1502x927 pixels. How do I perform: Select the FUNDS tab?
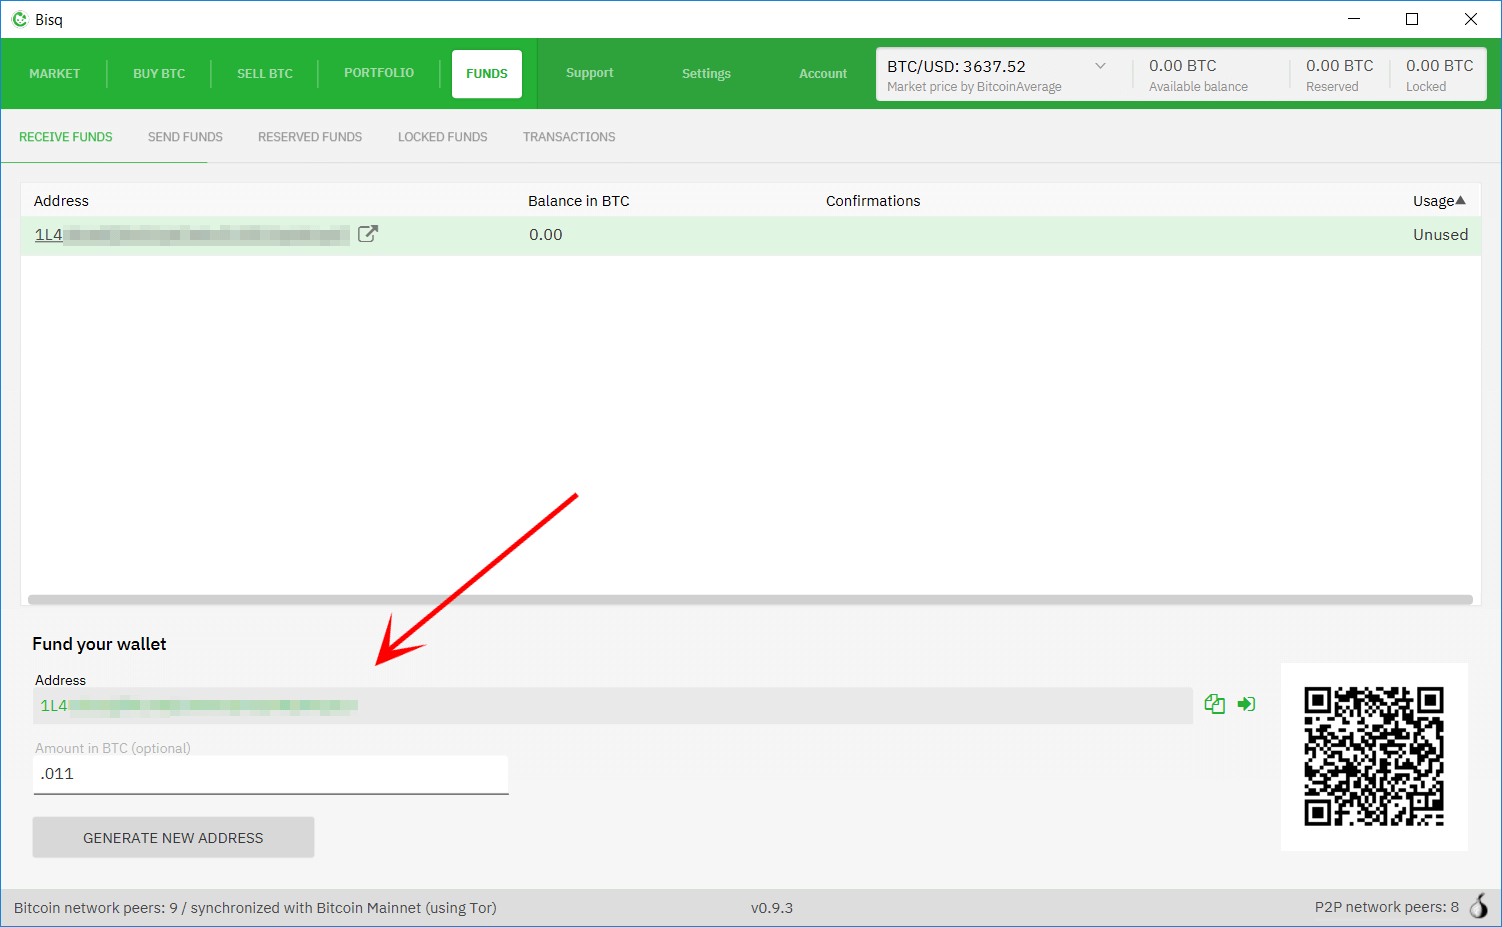(x=487, y=74)
